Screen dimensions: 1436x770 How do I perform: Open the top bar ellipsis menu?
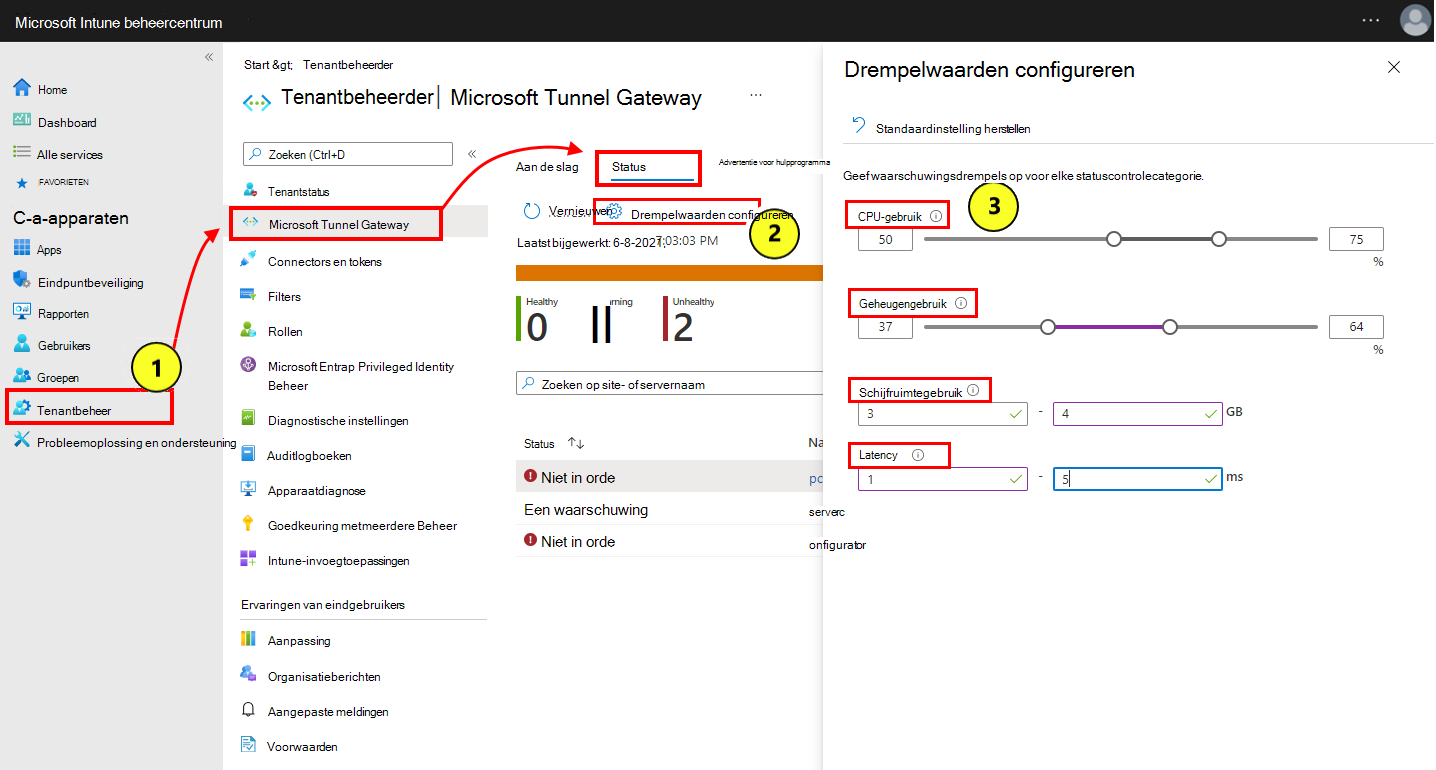[1372, 21]
